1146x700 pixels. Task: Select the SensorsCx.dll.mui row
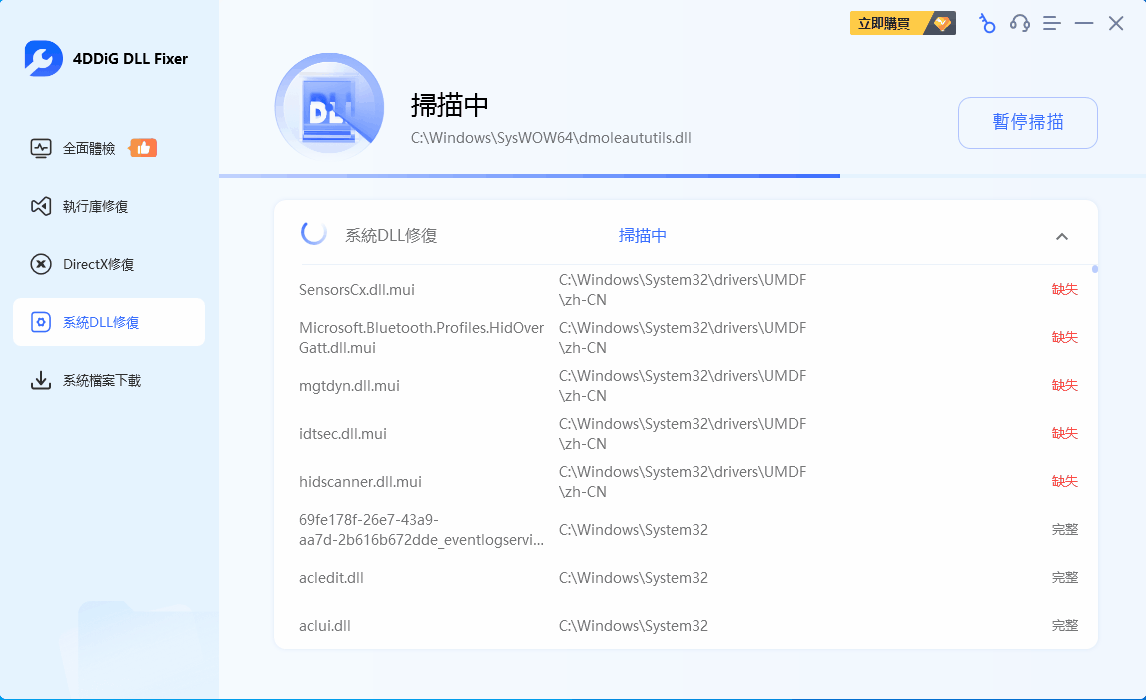click(x=688, y=289)
